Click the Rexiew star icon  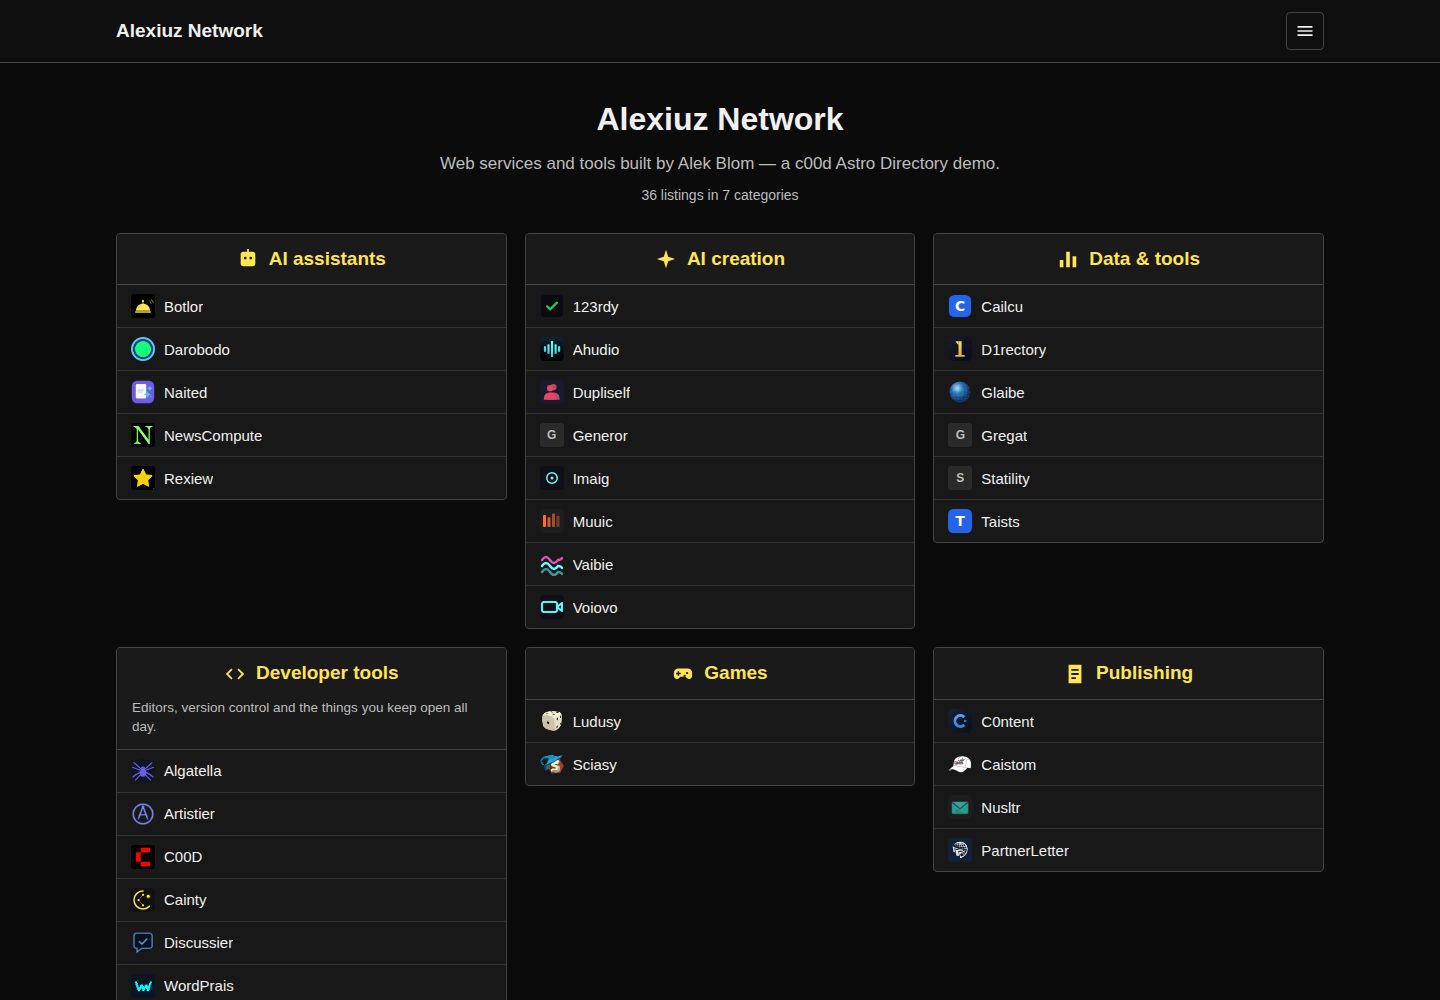(143, 478)
